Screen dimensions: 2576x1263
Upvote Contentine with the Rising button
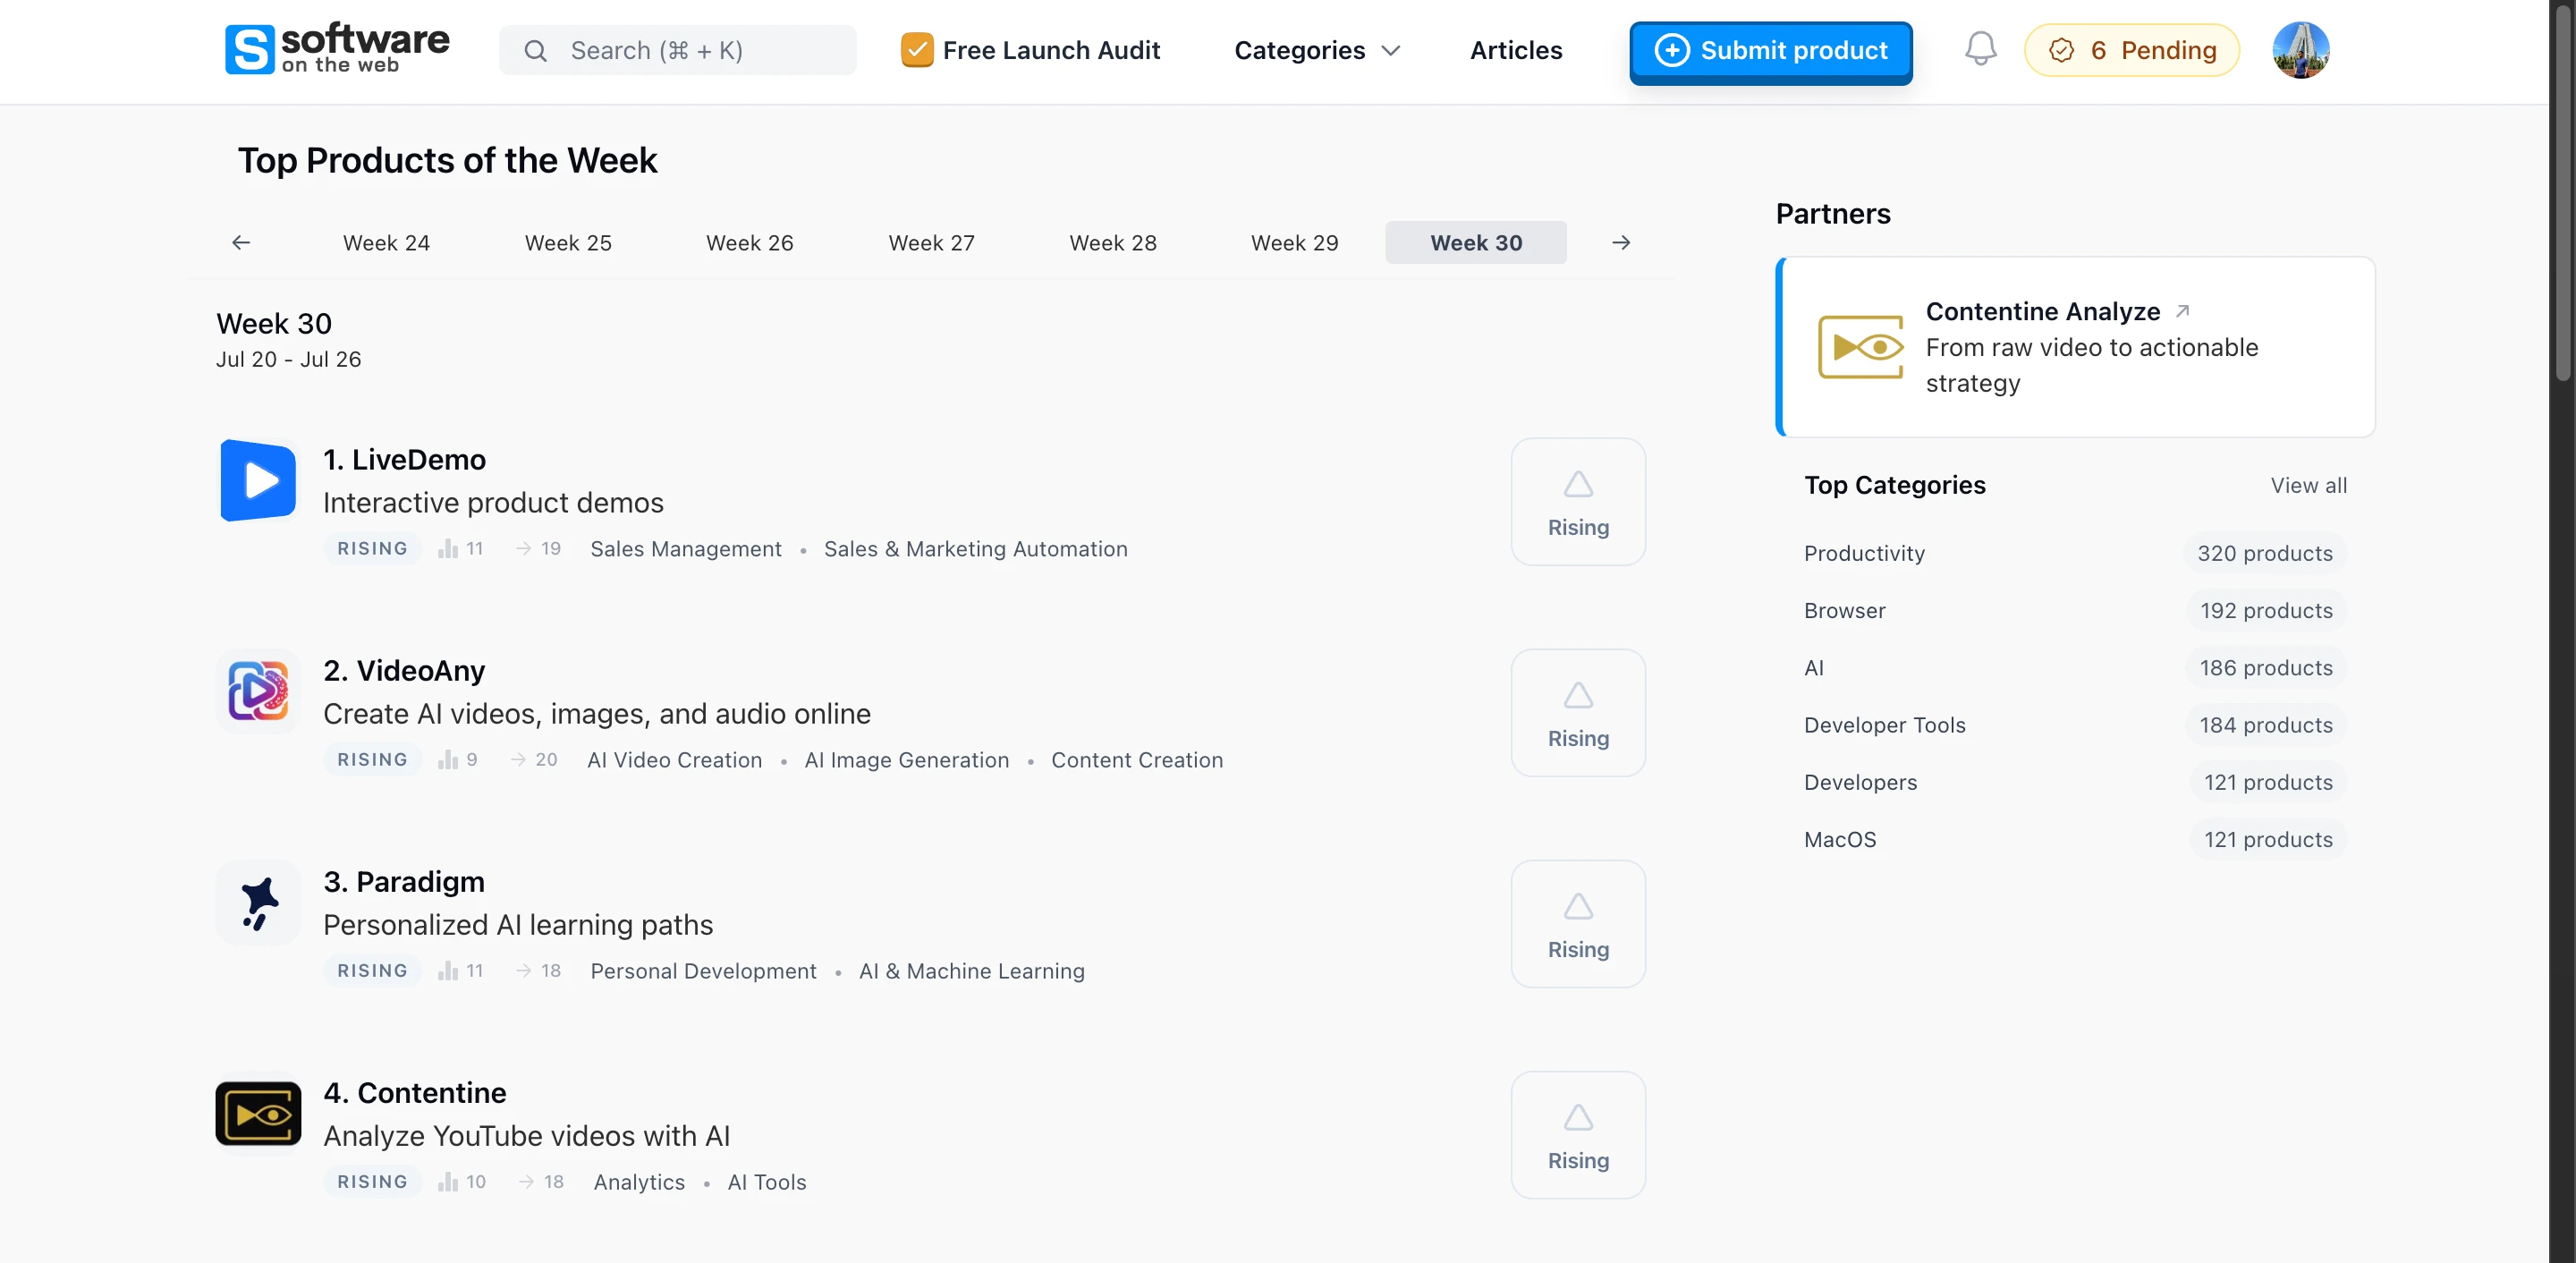pyautogui.click(x=1578, y=1135)
